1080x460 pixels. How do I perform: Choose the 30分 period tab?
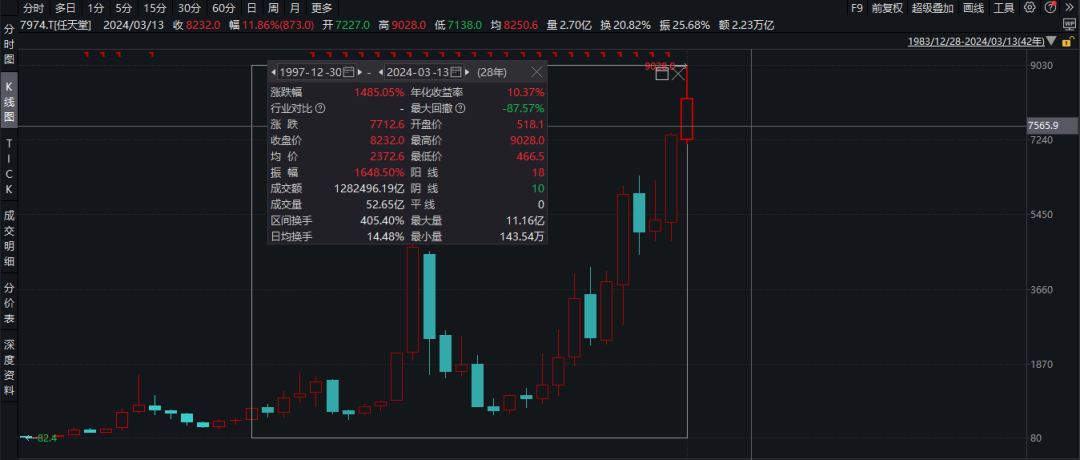[189, 8]
